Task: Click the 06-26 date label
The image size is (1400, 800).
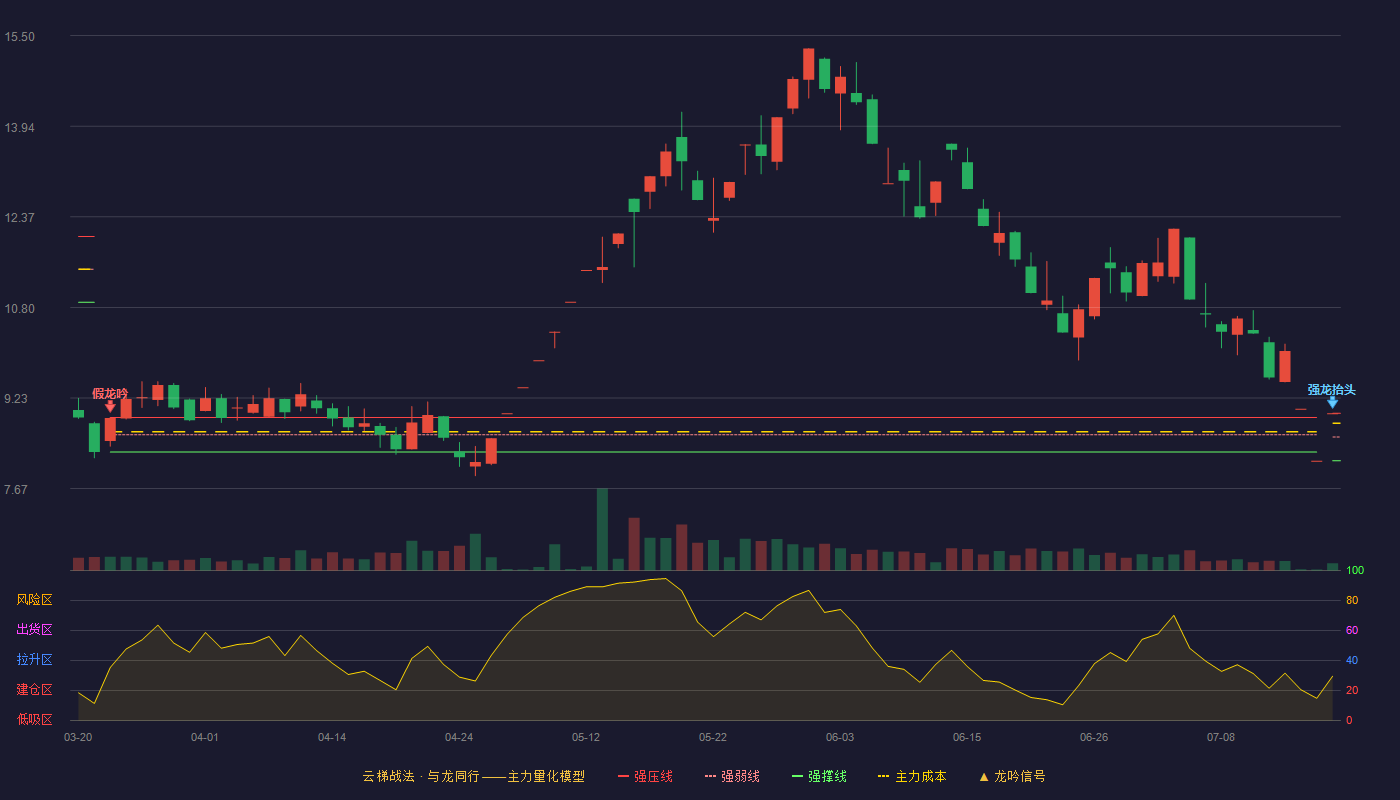Action: coord(1094,737)
